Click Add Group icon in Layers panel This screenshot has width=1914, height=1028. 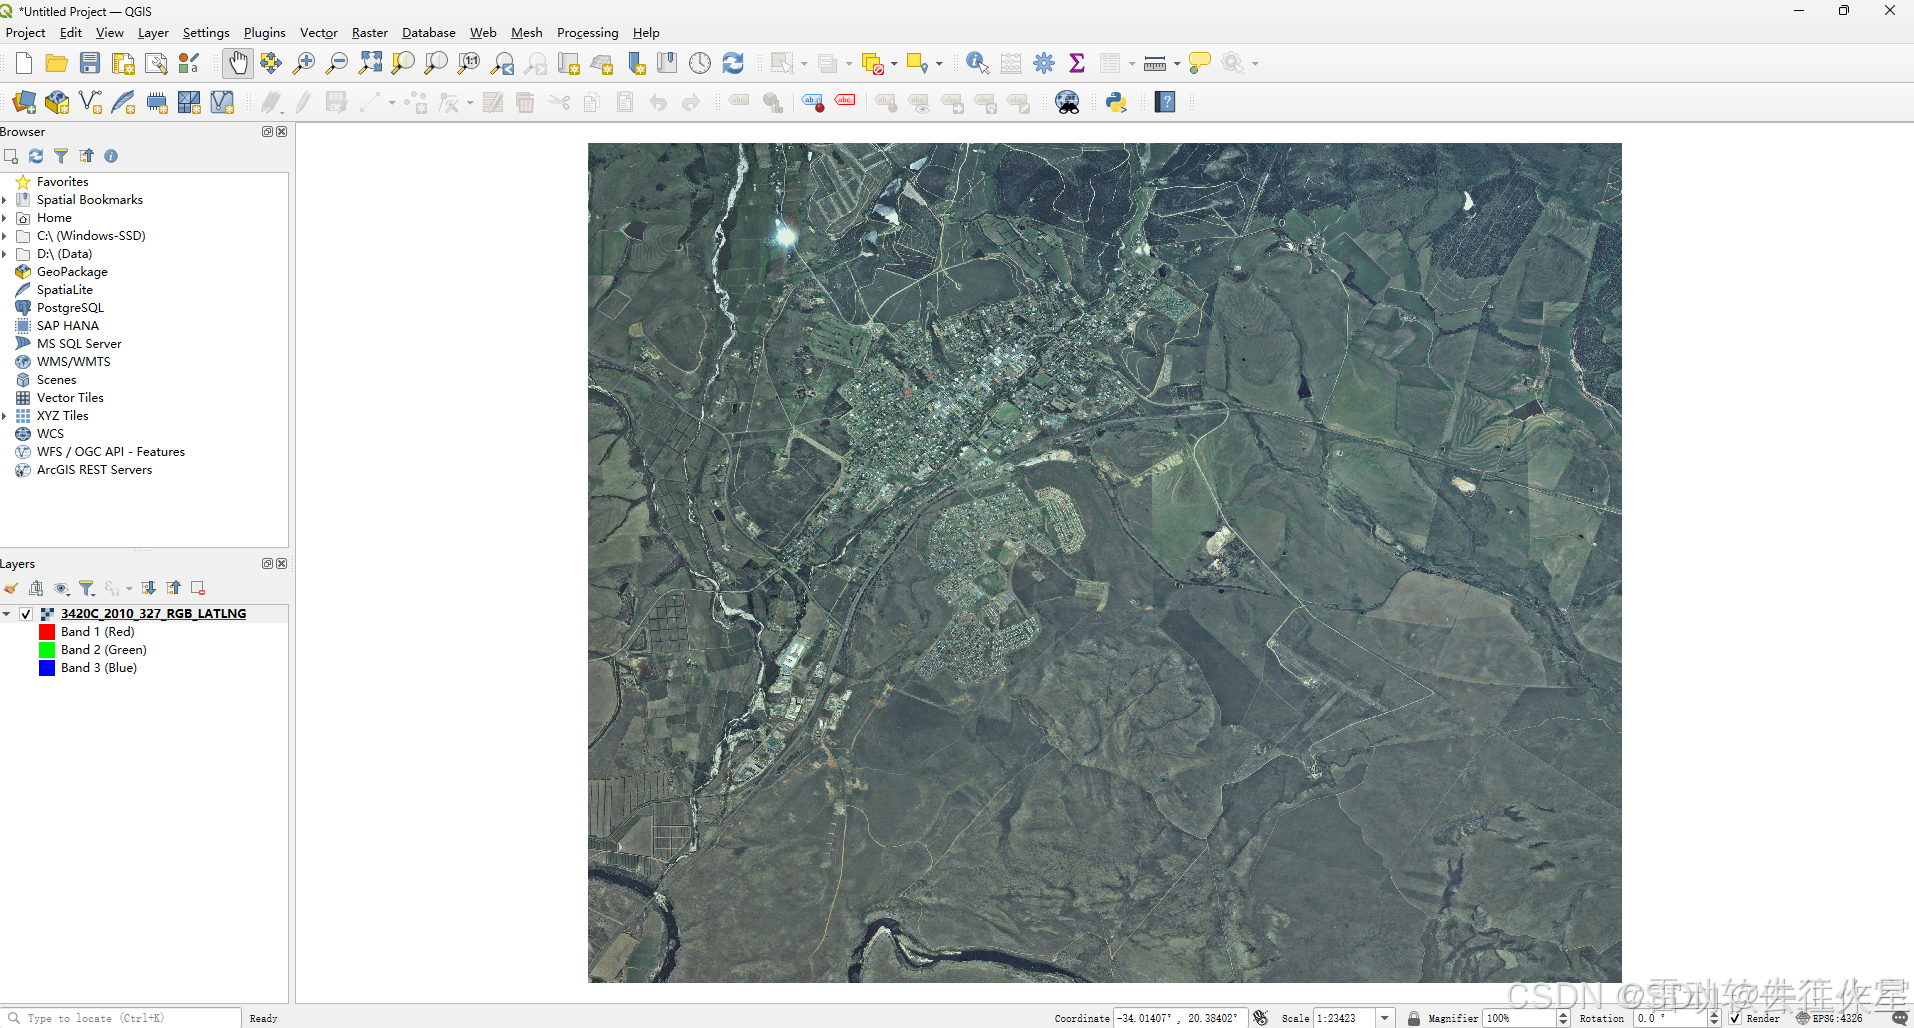[36, 588]
